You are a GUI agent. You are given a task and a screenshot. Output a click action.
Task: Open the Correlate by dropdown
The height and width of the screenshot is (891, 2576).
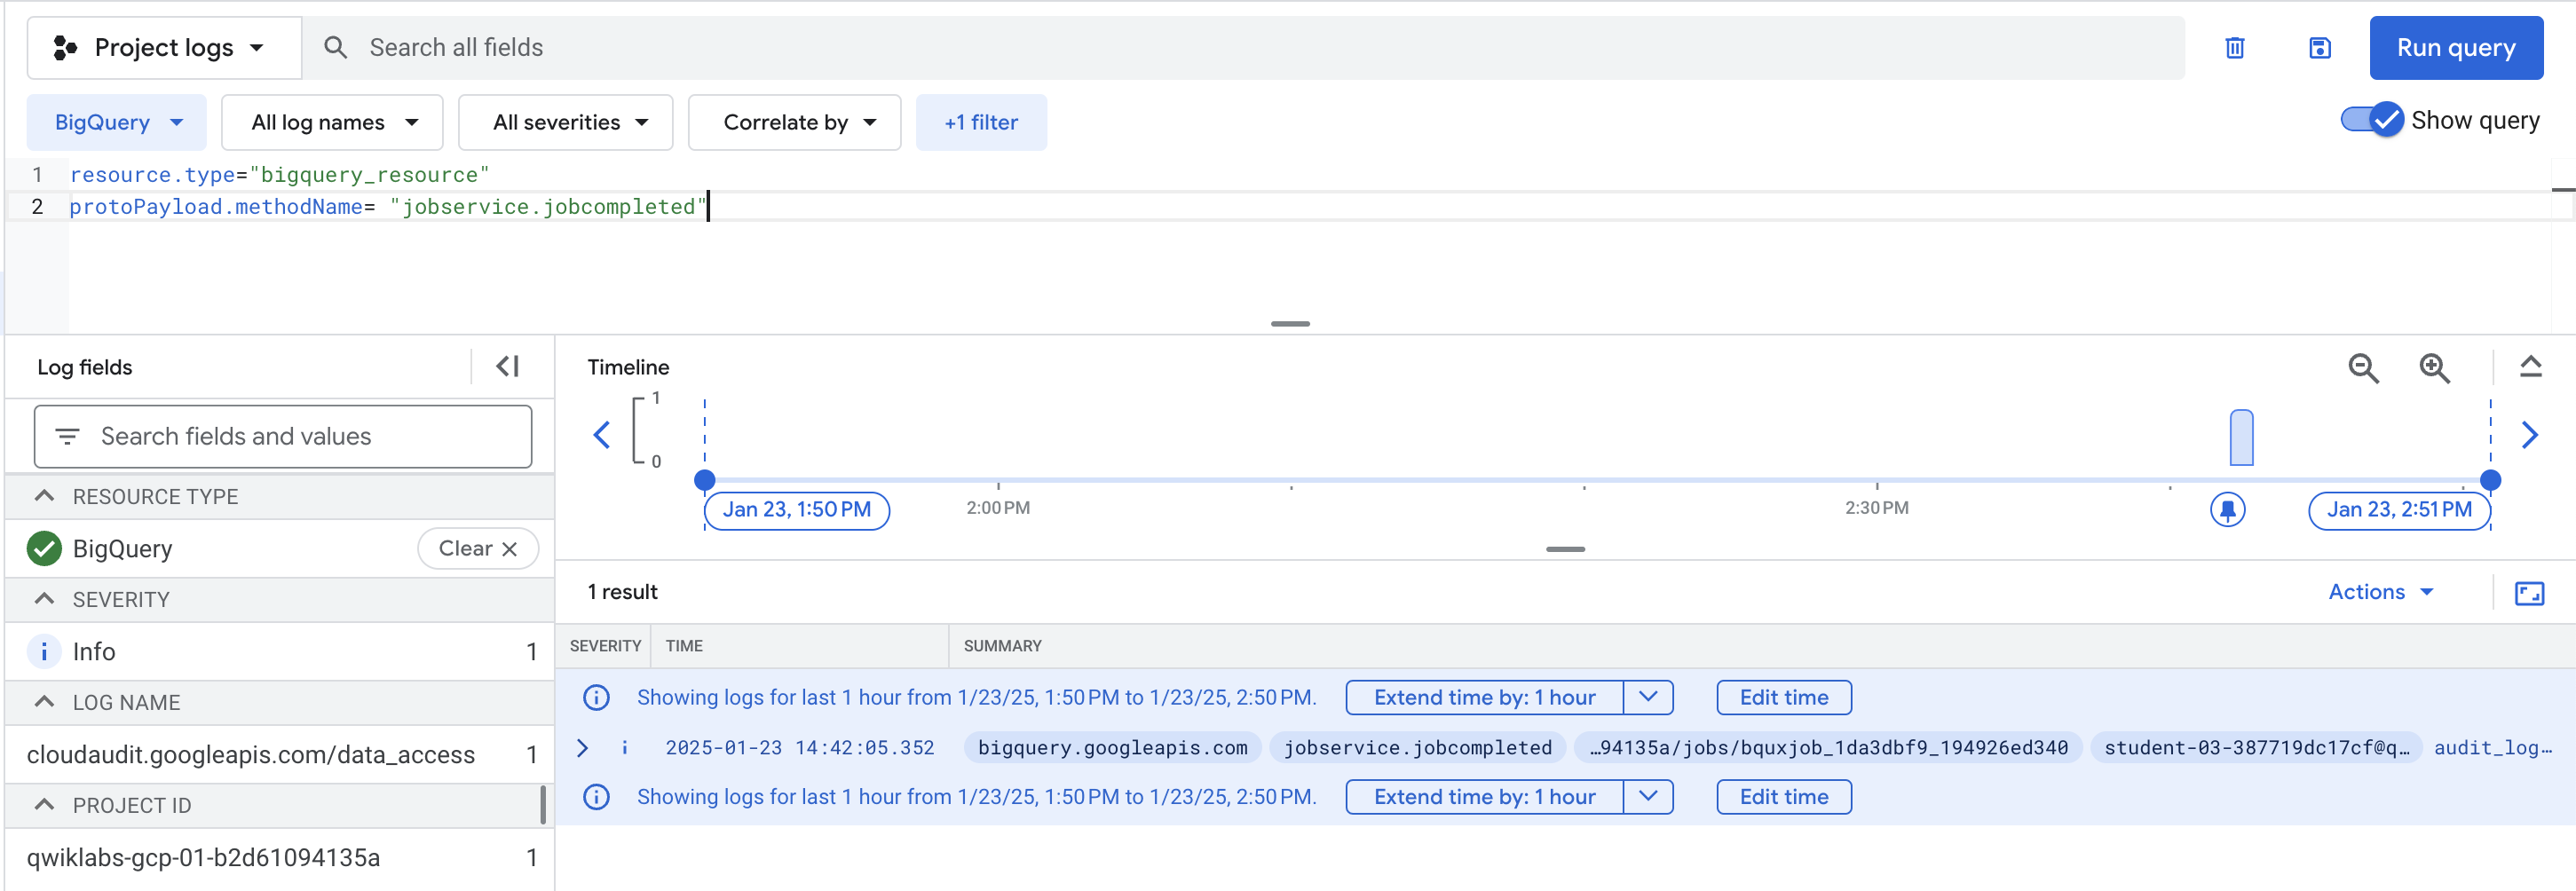pos(794,122)
